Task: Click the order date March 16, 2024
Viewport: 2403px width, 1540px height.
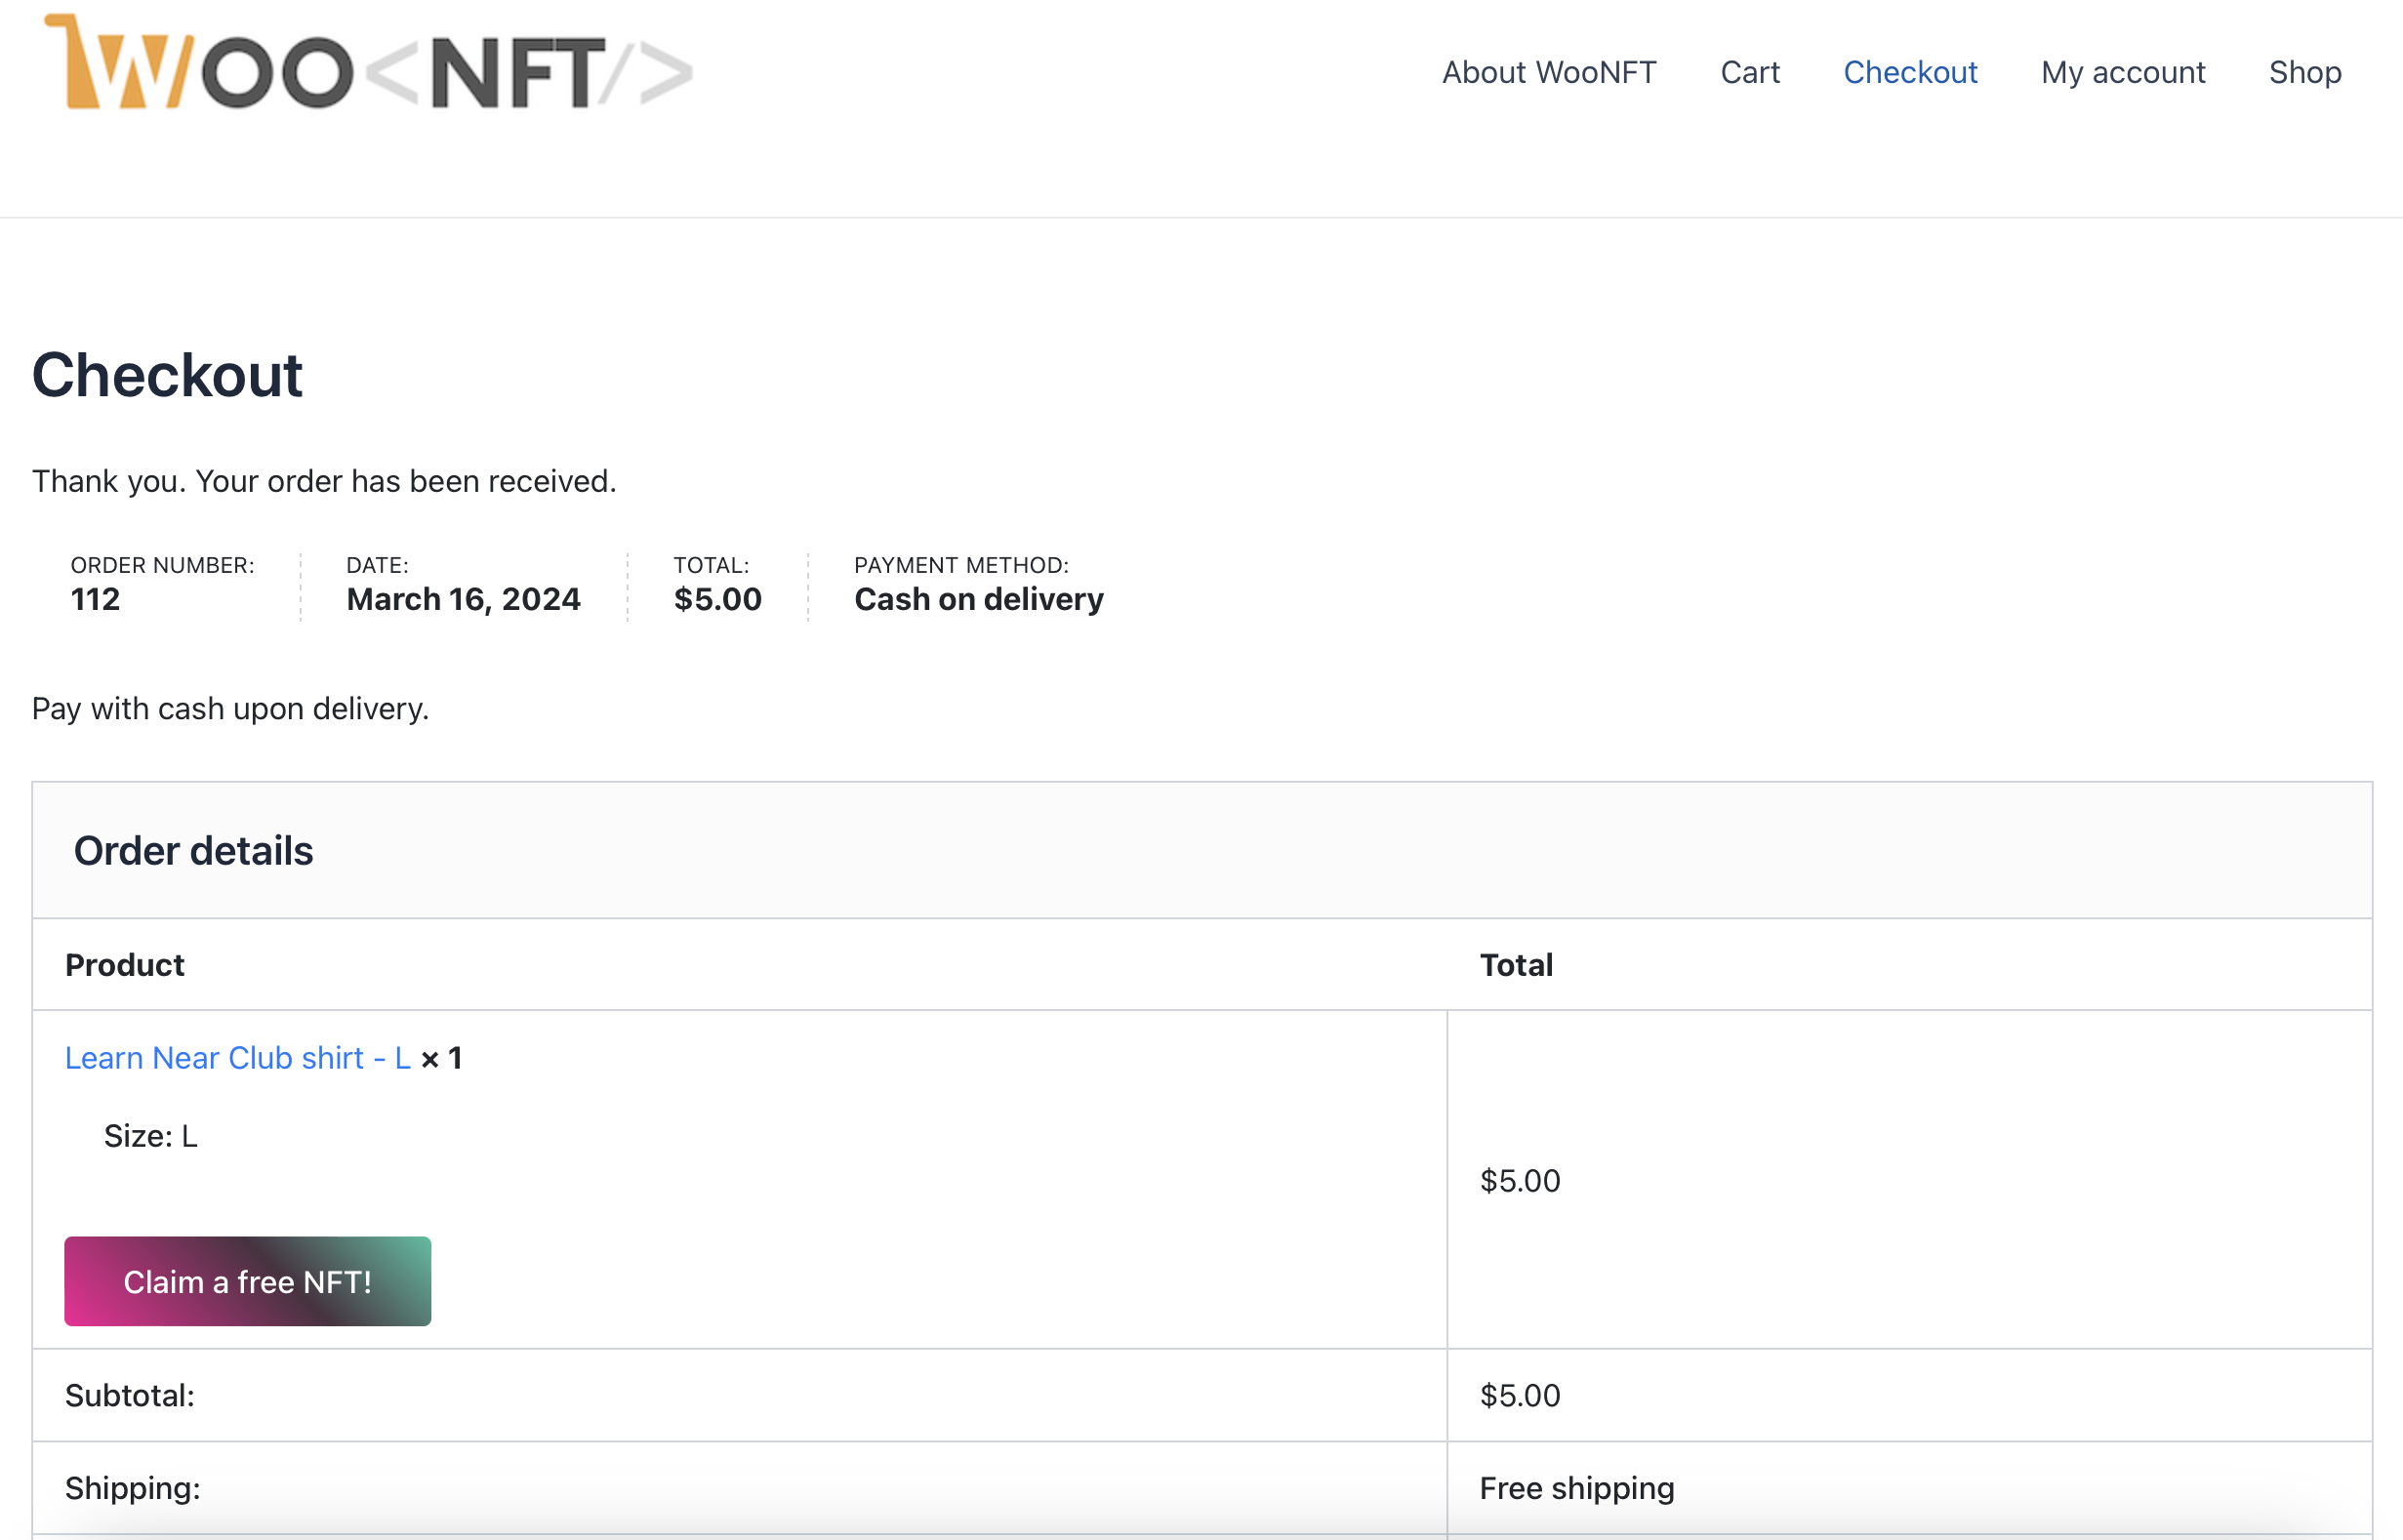Action: 463,599
